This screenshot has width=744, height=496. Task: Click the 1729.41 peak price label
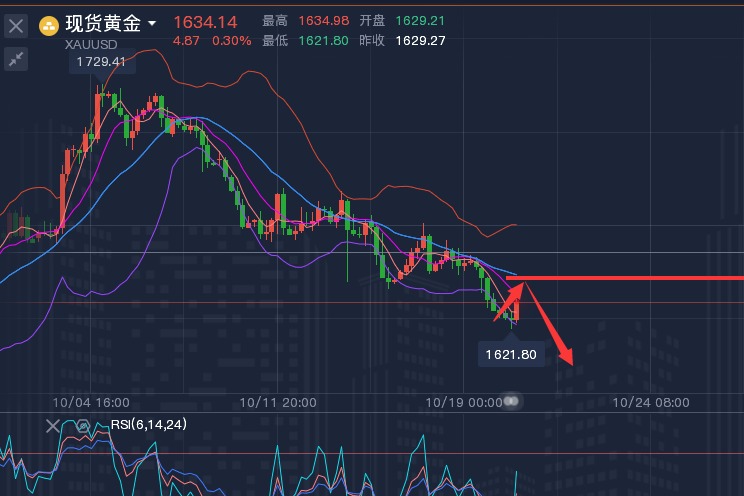point(100,62)
